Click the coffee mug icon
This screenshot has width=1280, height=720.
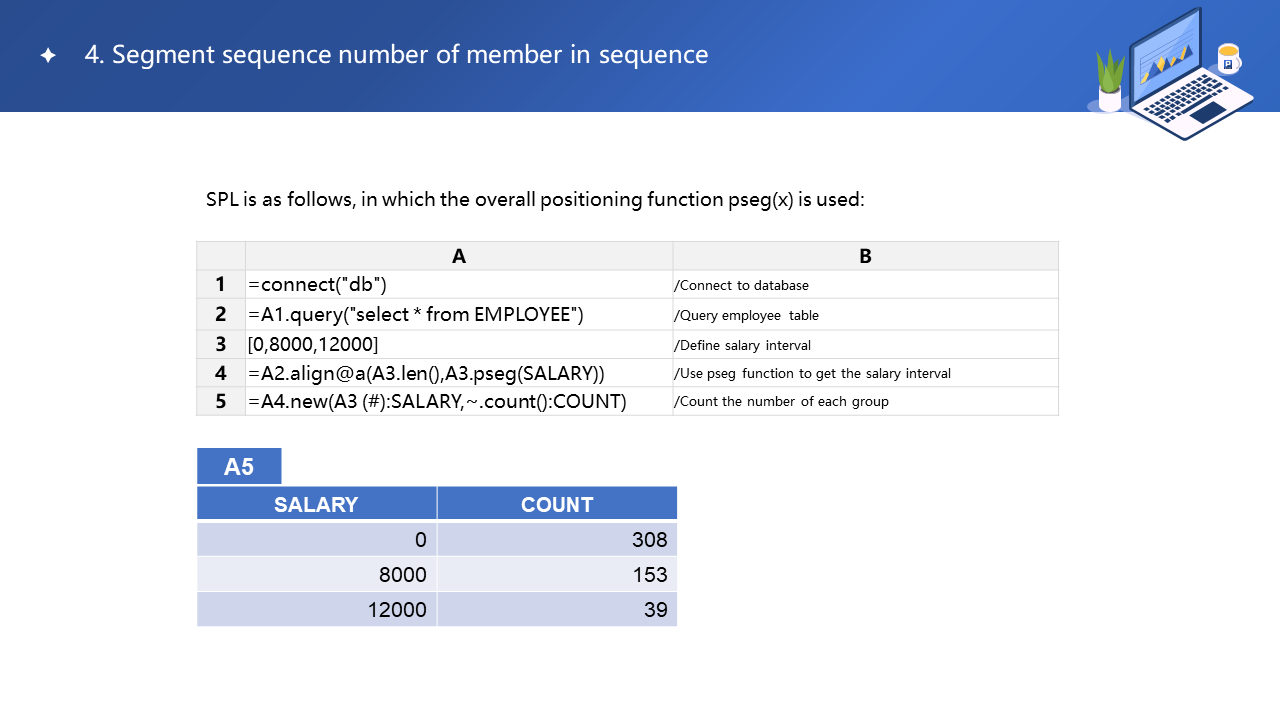(1228, 59)
